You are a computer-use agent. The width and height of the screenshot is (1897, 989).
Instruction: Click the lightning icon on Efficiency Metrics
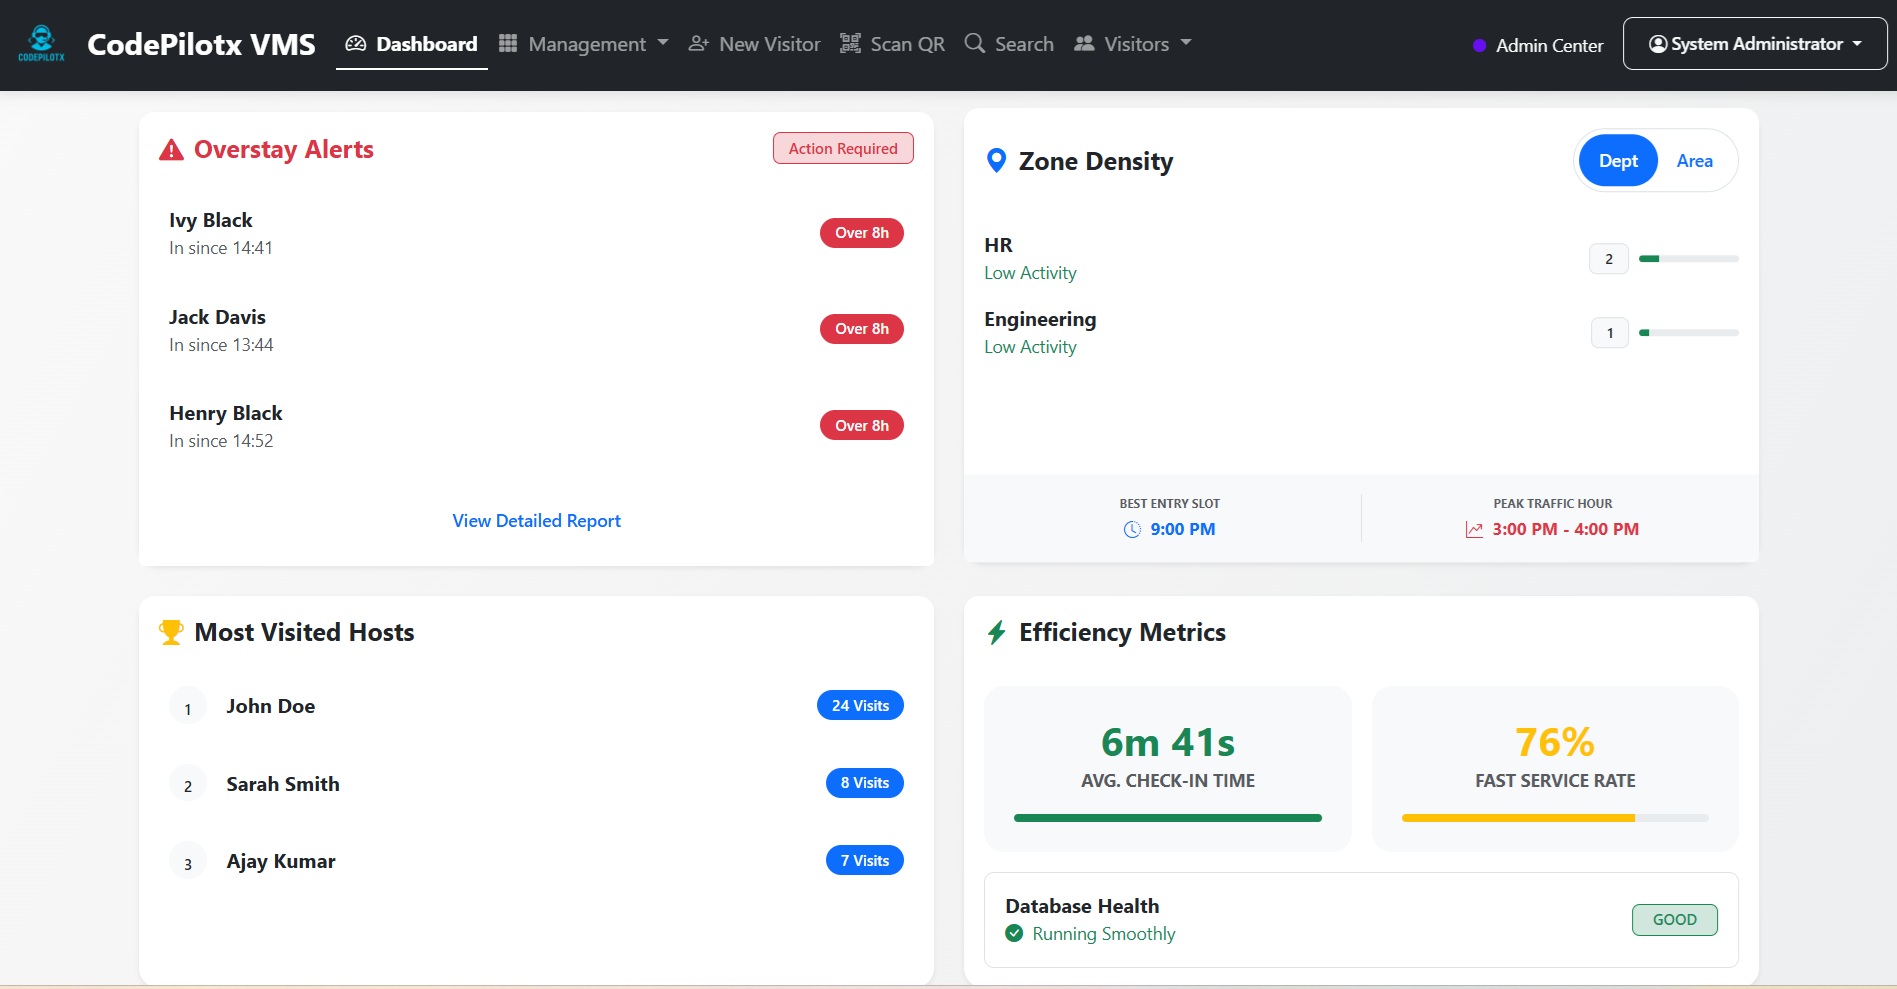pyautogui.click(x=996, y=632)
